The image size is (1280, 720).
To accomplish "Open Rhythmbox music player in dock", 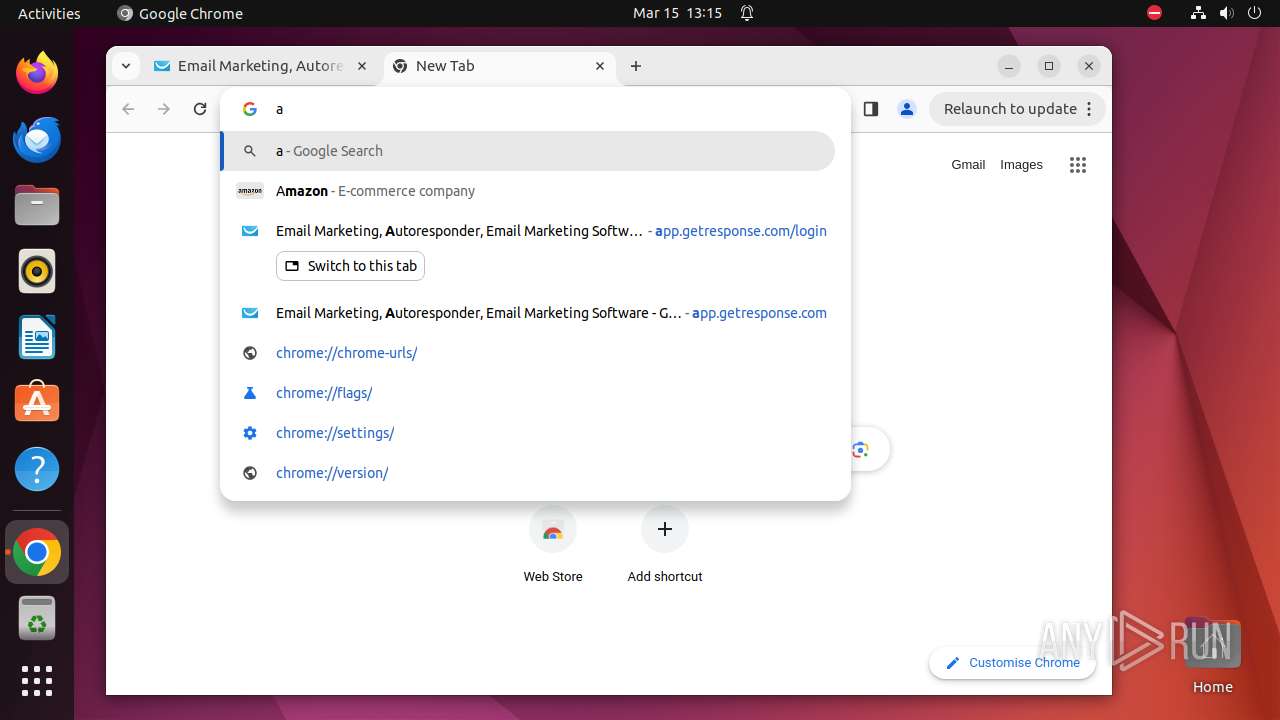I will (37, 271).
